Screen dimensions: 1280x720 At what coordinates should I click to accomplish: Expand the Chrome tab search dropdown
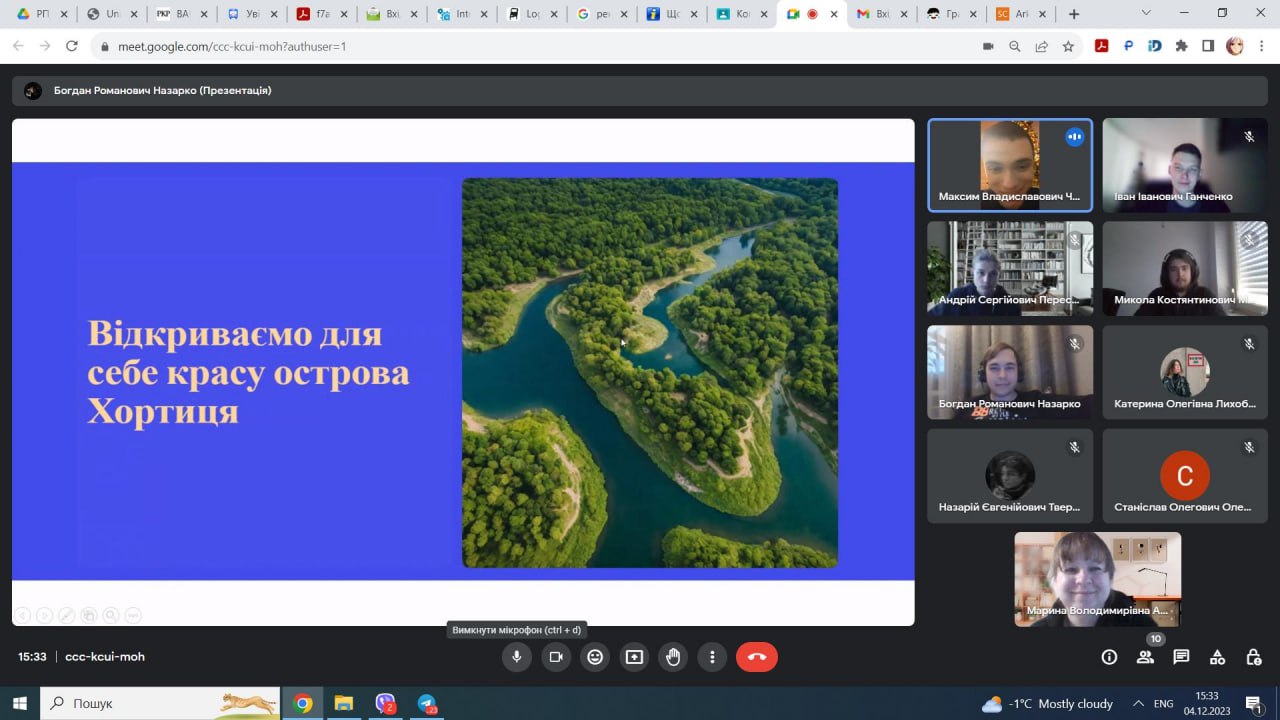pyautogui.click(x=1148, y=13)
